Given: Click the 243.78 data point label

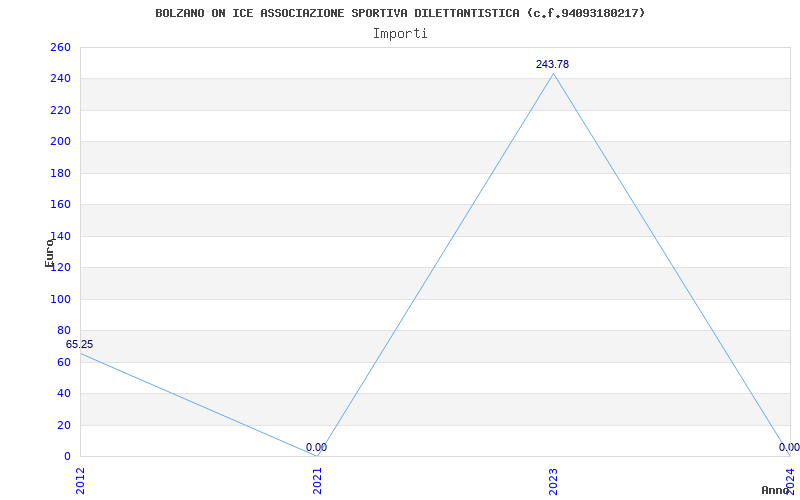Looking at the screenshot, I should (552, 64).
